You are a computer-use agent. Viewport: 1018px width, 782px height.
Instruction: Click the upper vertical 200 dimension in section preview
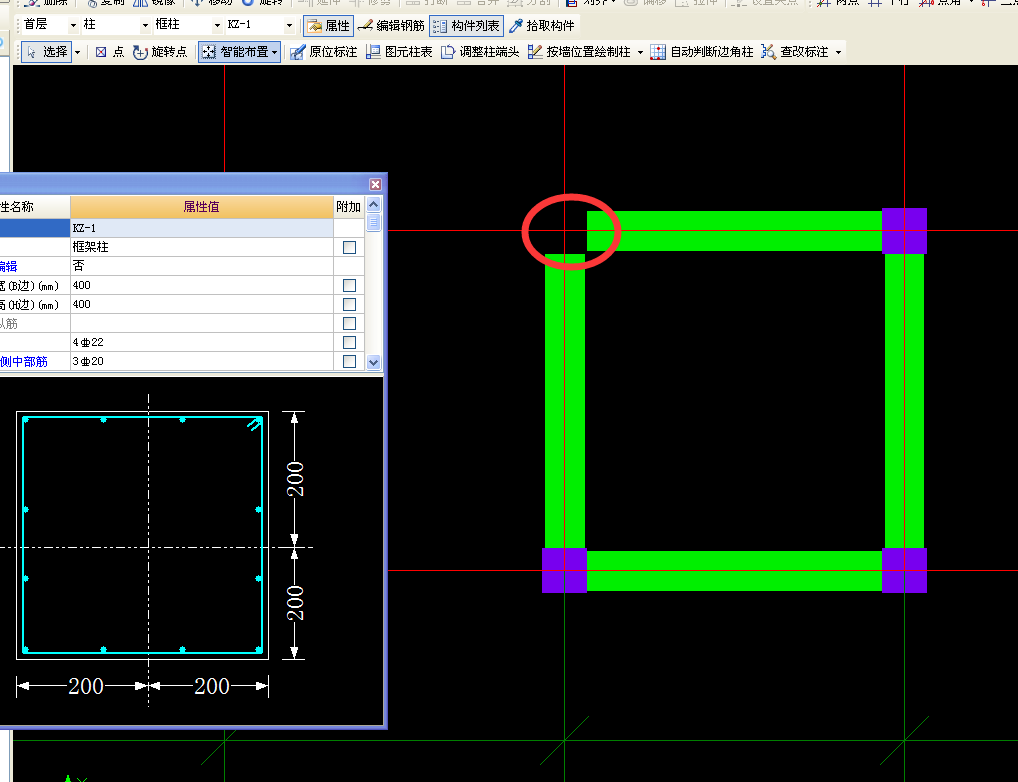point(295,479)
